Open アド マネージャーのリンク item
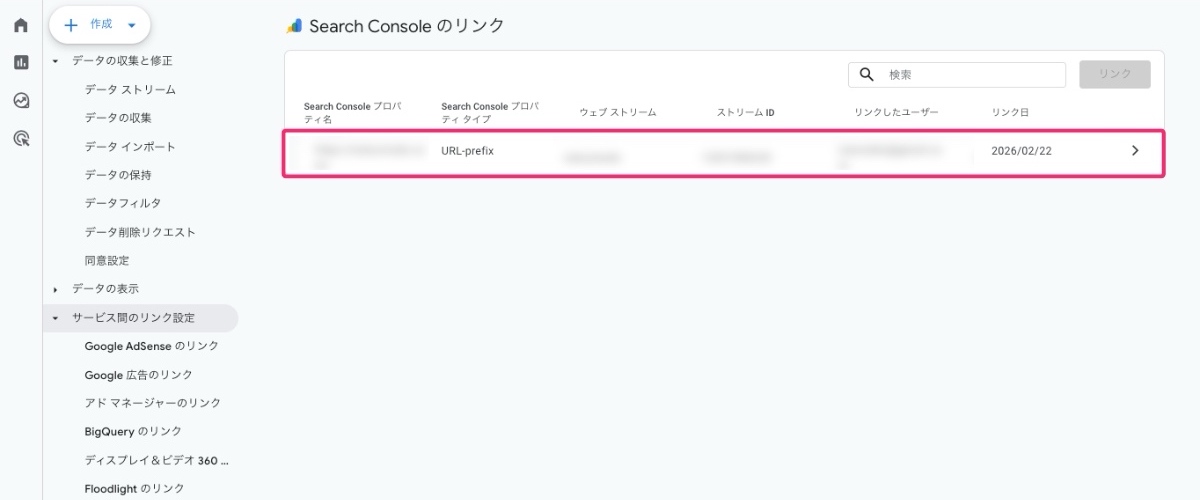The height and width of the screenshot is (500, 1200). pos(153,403)
